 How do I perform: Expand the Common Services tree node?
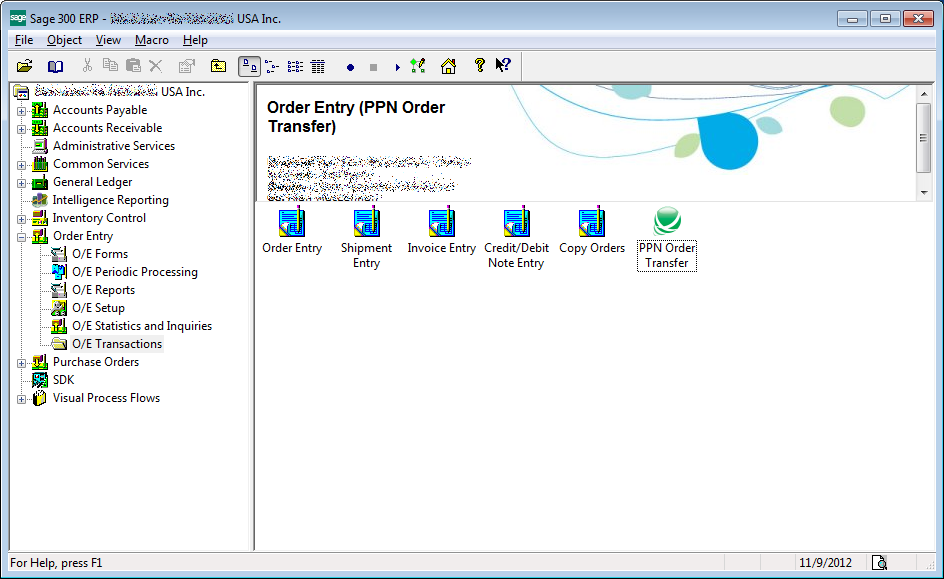pos(21,166)
